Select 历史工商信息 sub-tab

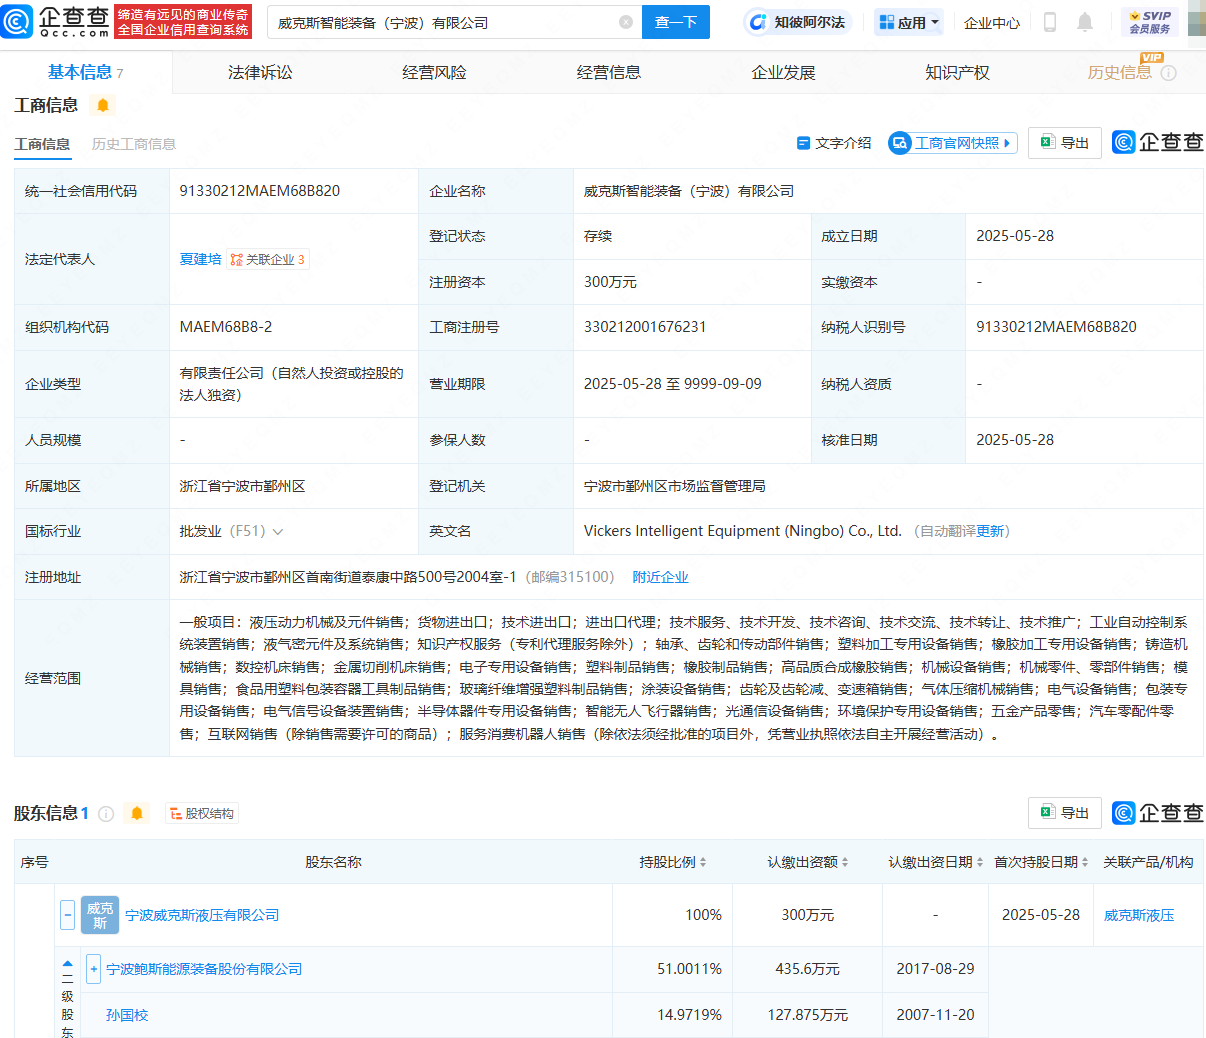[x=134, y=144]
